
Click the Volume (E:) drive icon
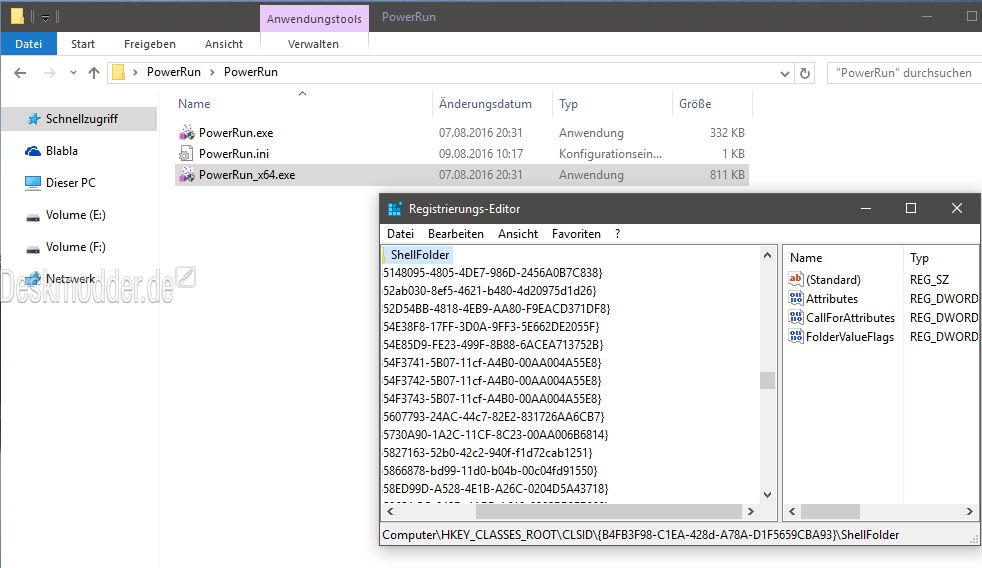click(33, 217)
